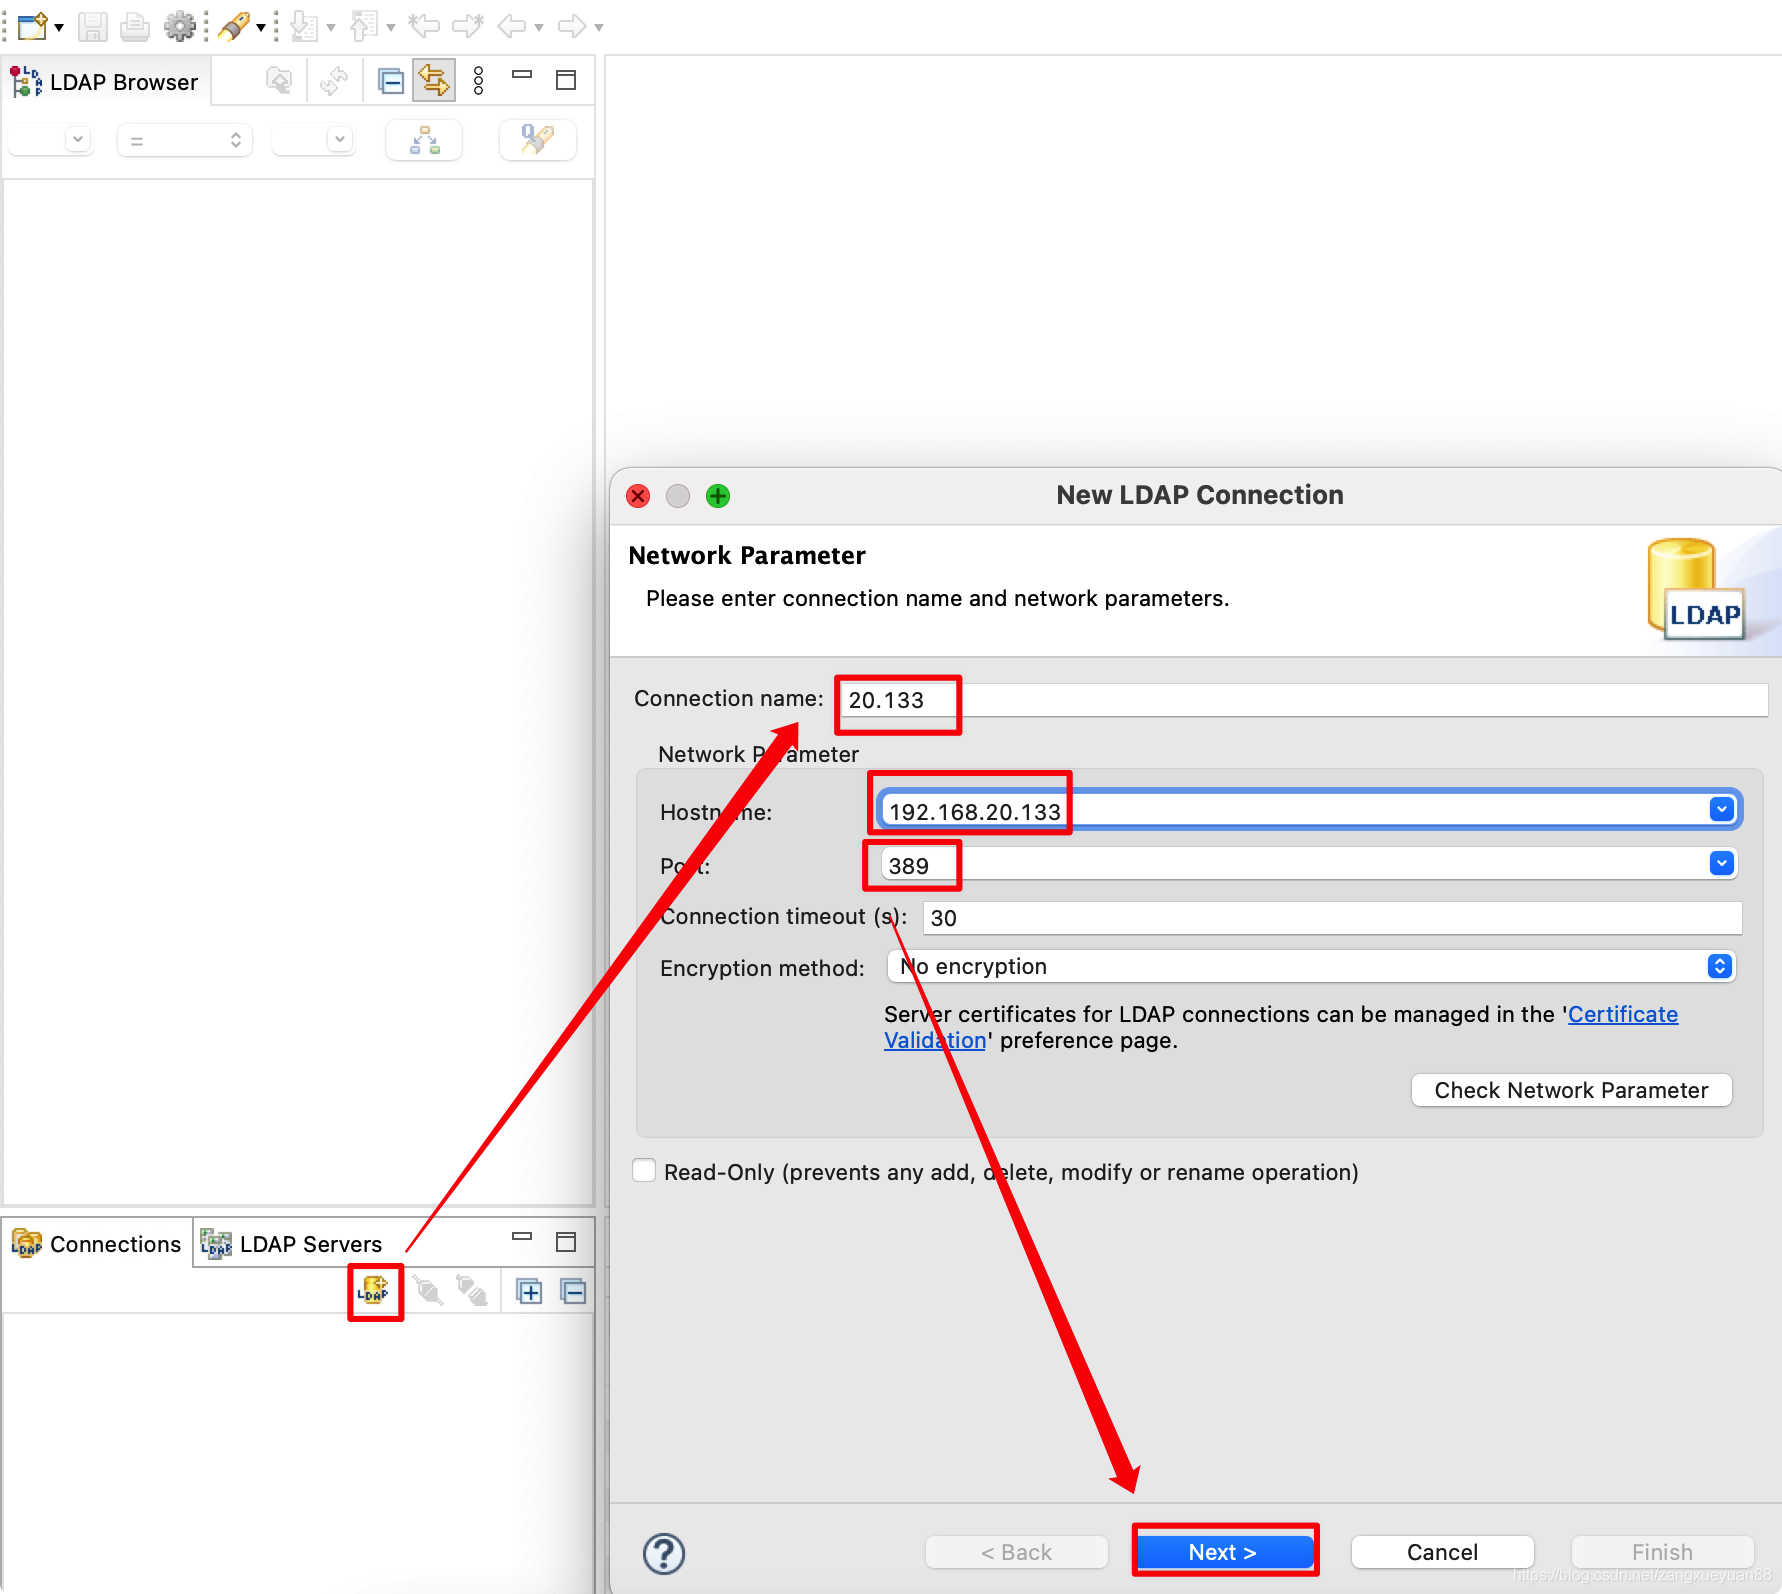Create a new connection using the LDAP icon
Screen dimensions: 1782x1594
click(374, 1292)
